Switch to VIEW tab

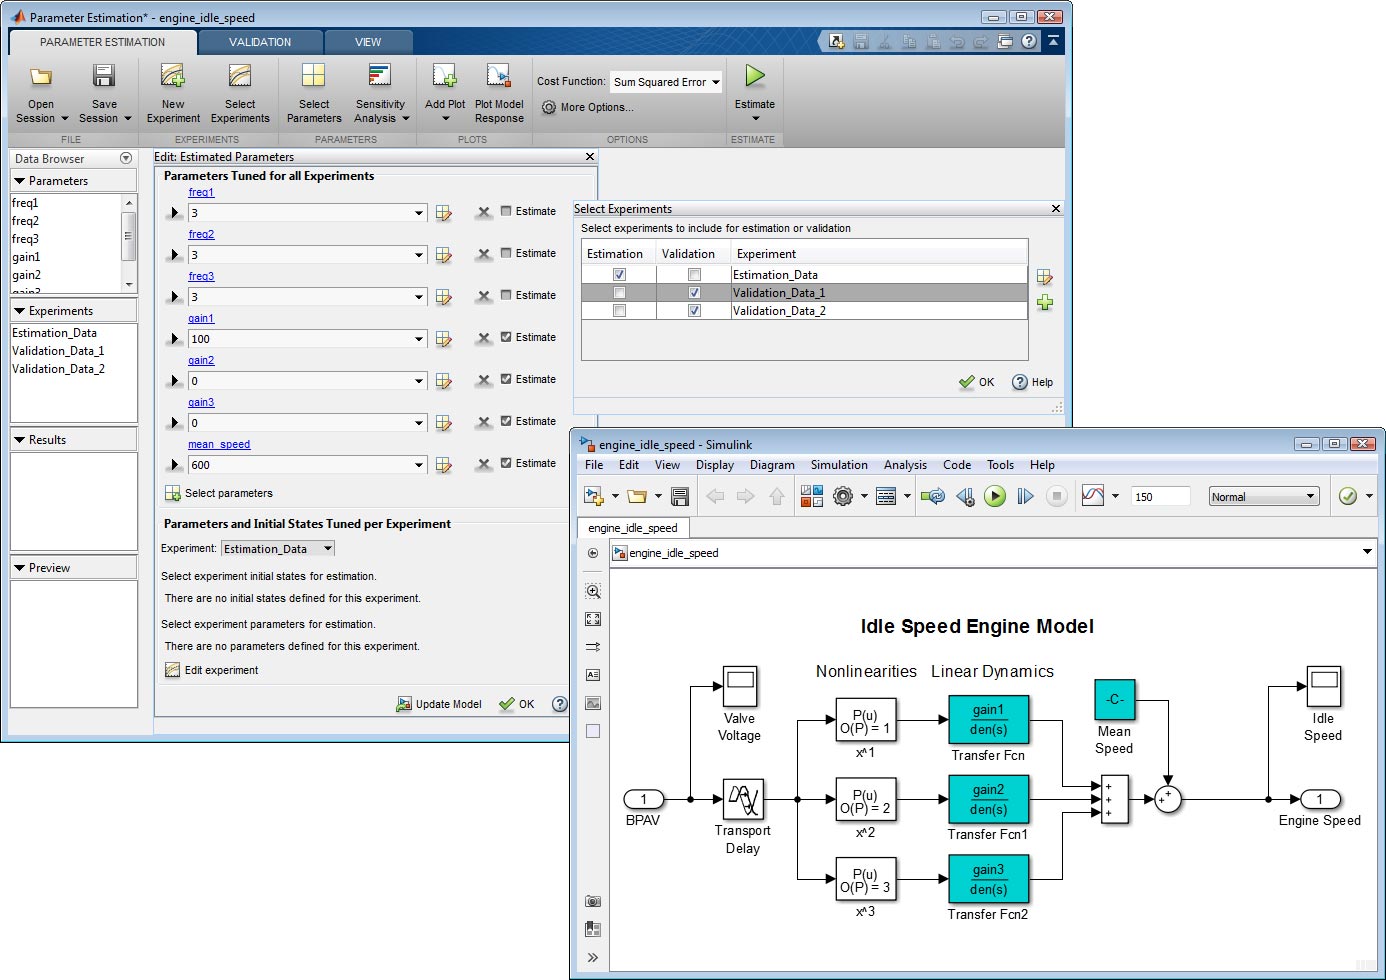368,42
